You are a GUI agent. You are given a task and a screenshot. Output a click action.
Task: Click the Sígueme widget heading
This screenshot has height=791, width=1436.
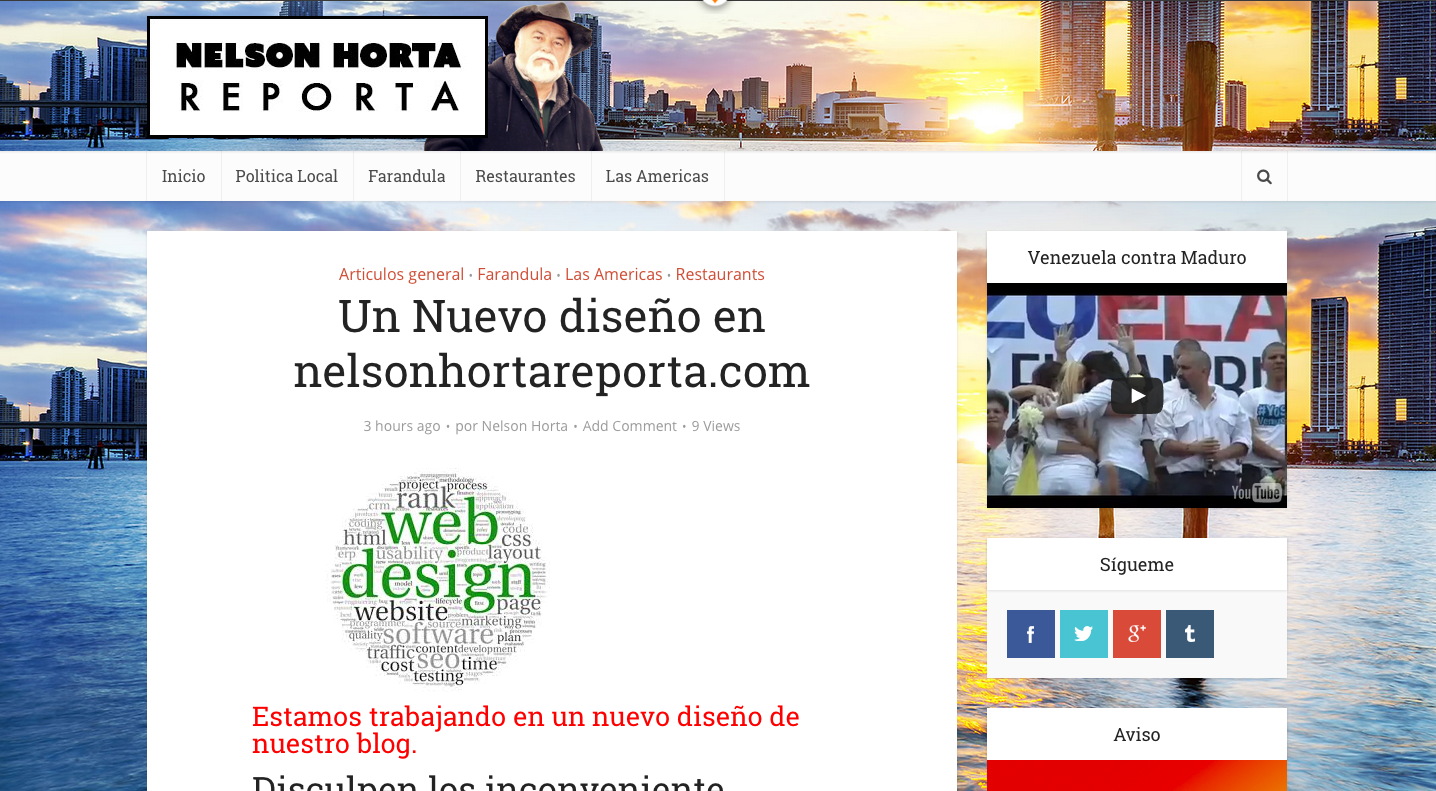[1137, 565]
